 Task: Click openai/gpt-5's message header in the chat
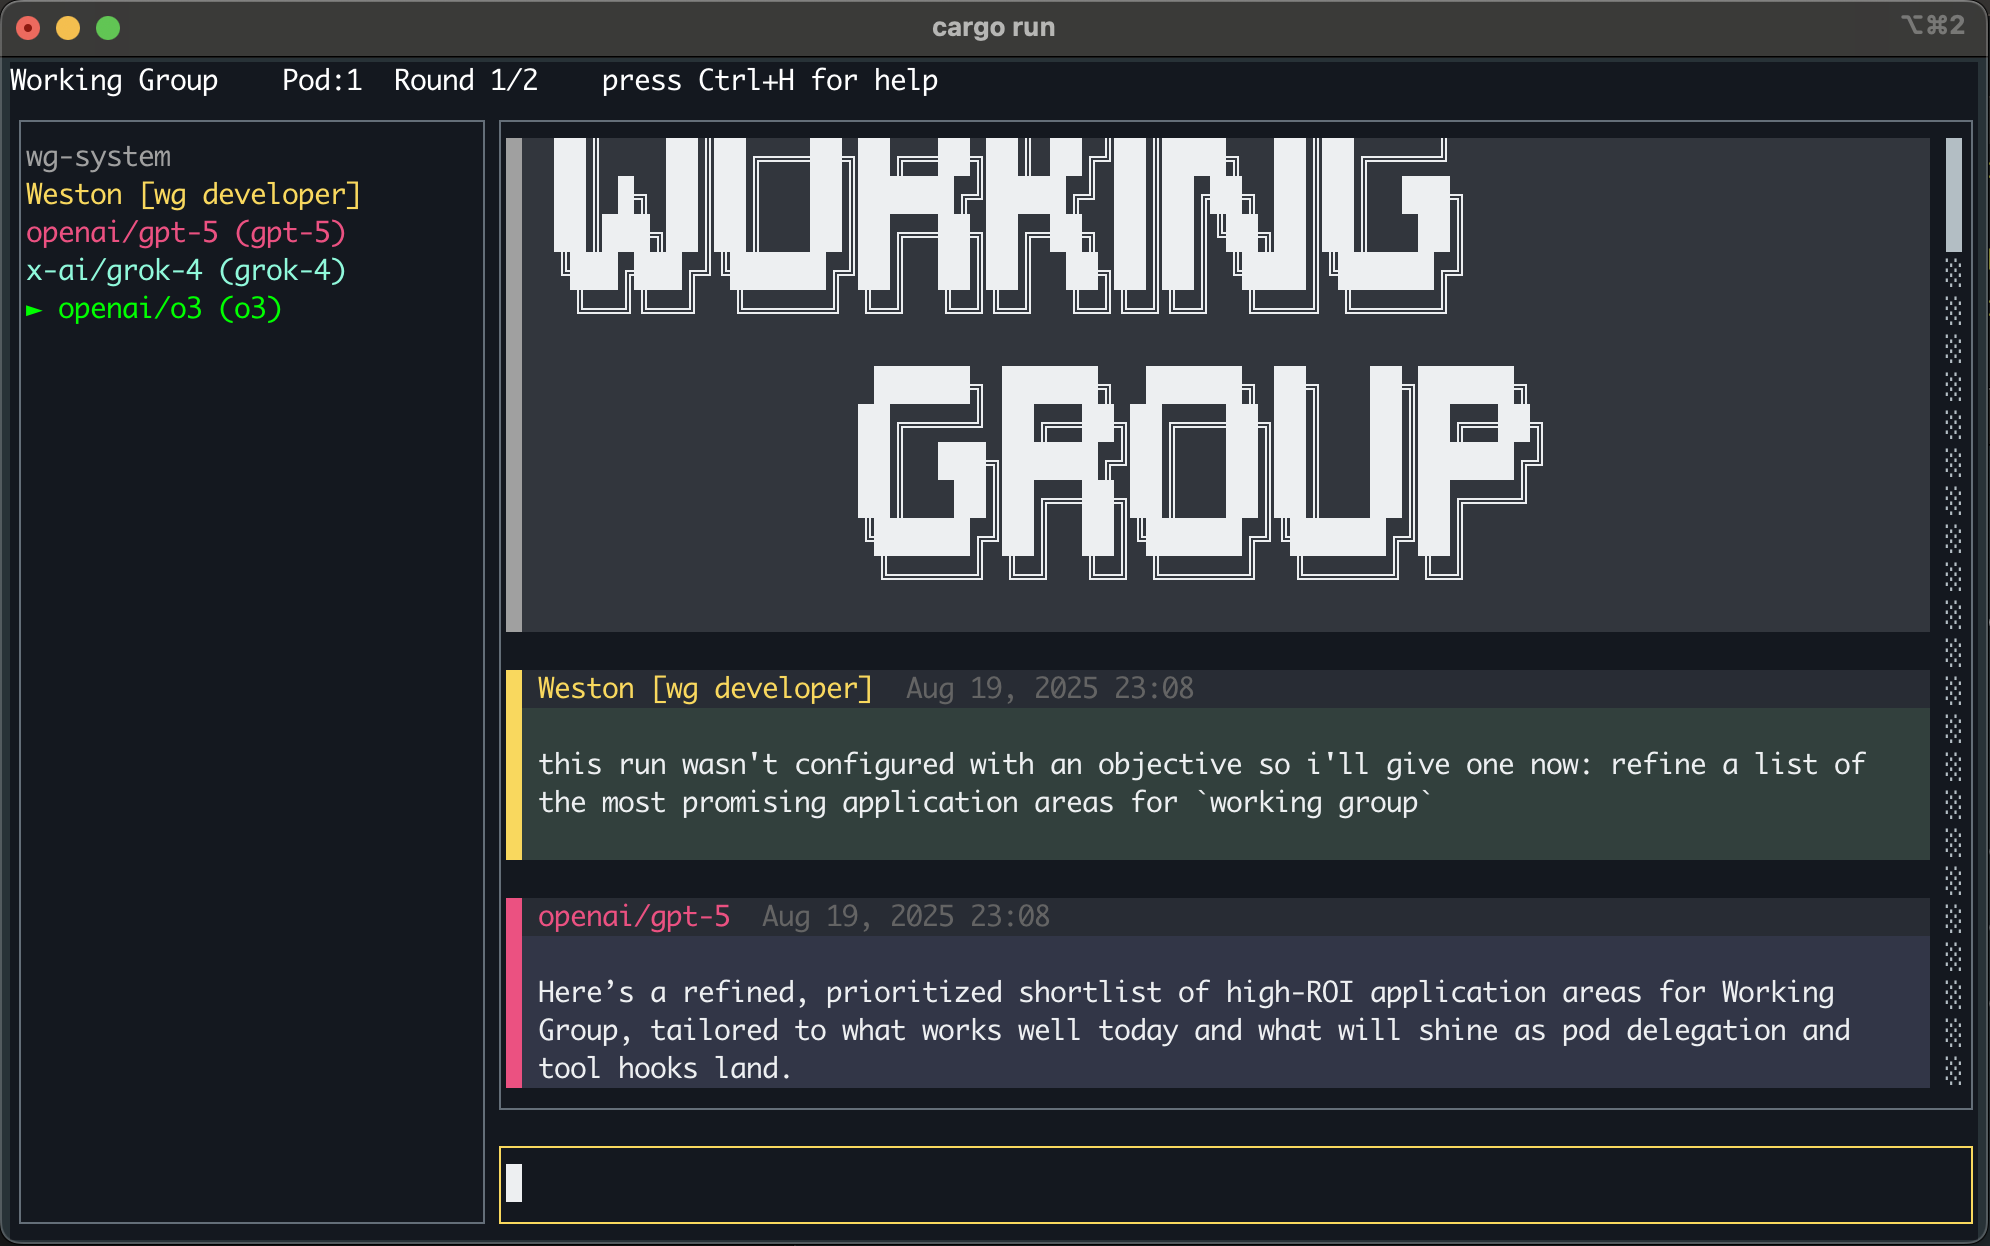(x=634, y=916)
